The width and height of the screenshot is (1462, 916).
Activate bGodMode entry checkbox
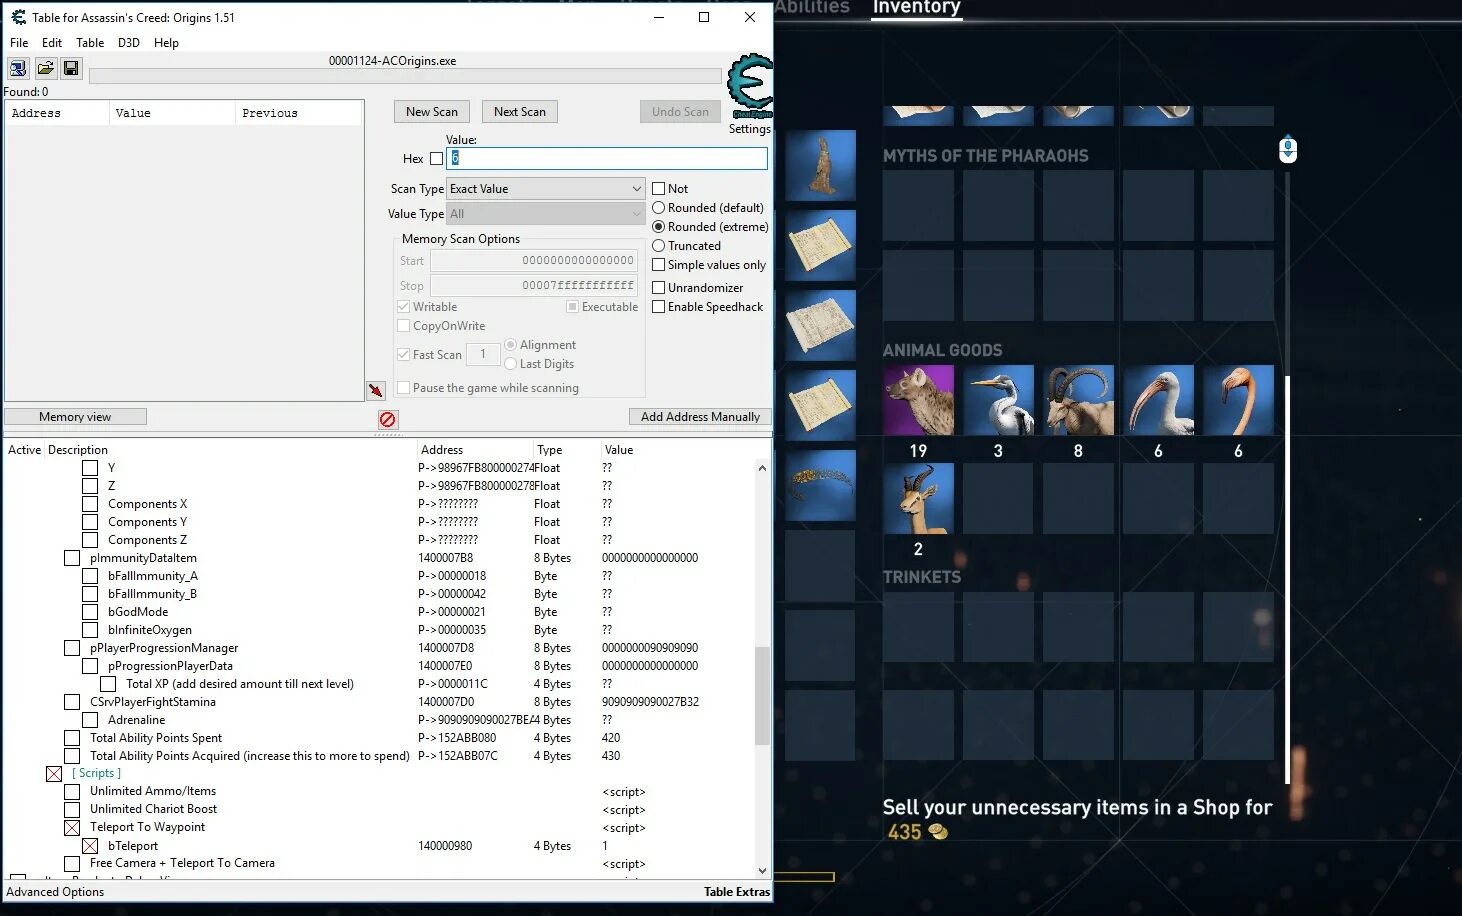[90, 612]
